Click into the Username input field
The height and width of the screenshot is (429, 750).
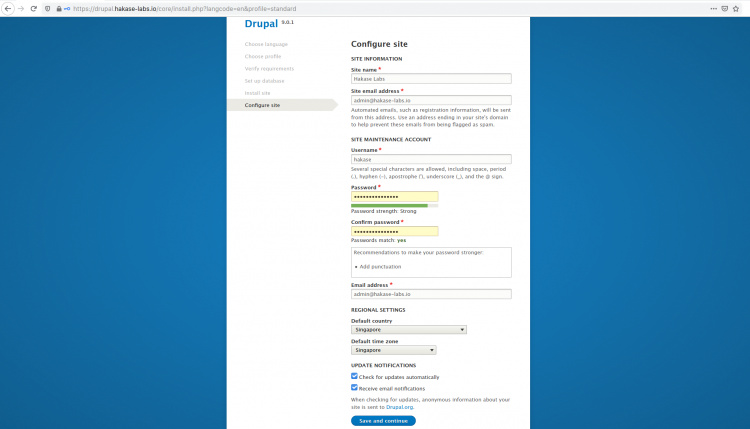(x=430, y=159)
